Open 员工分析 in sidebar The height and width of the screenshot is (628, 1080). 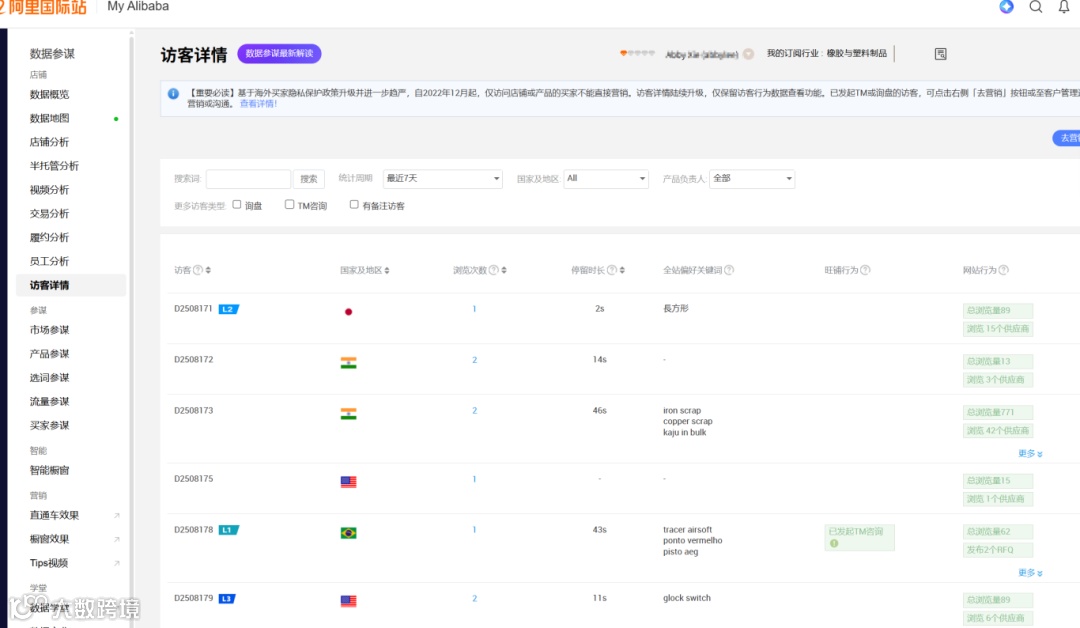point(50,262)
